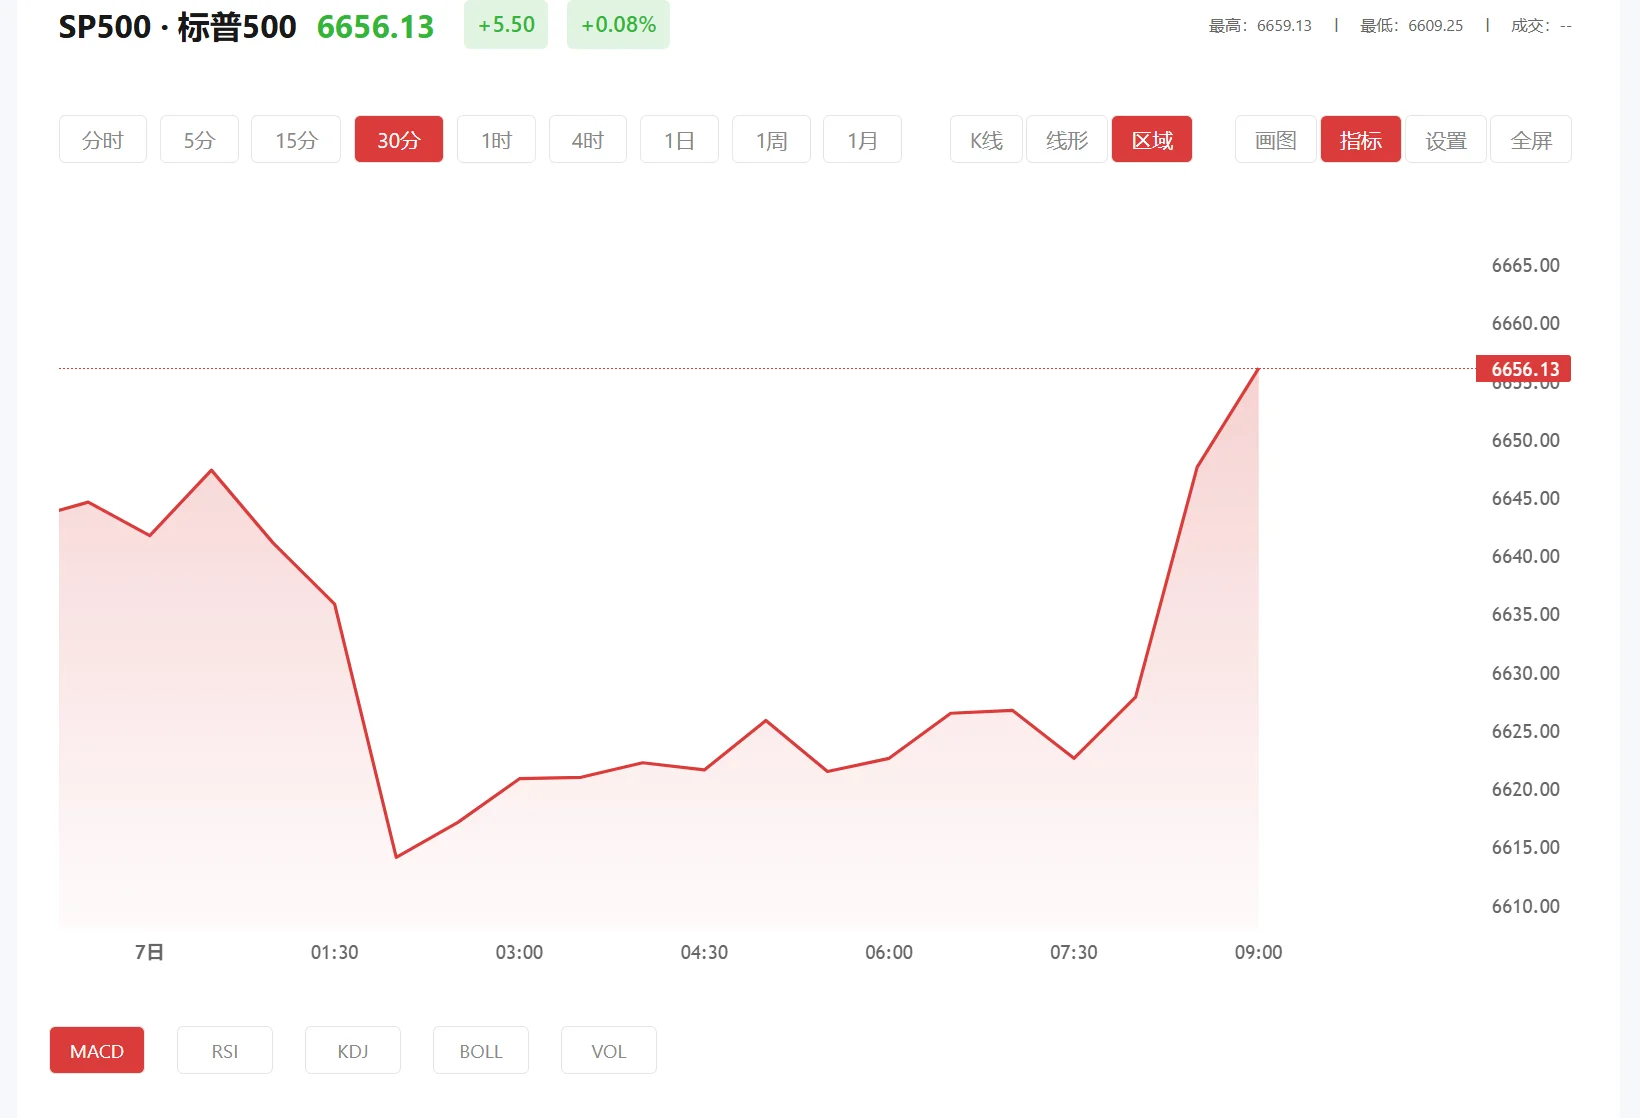Show the MACD indicator
Screen dimensions: 1640x1118
[96, 1050]
